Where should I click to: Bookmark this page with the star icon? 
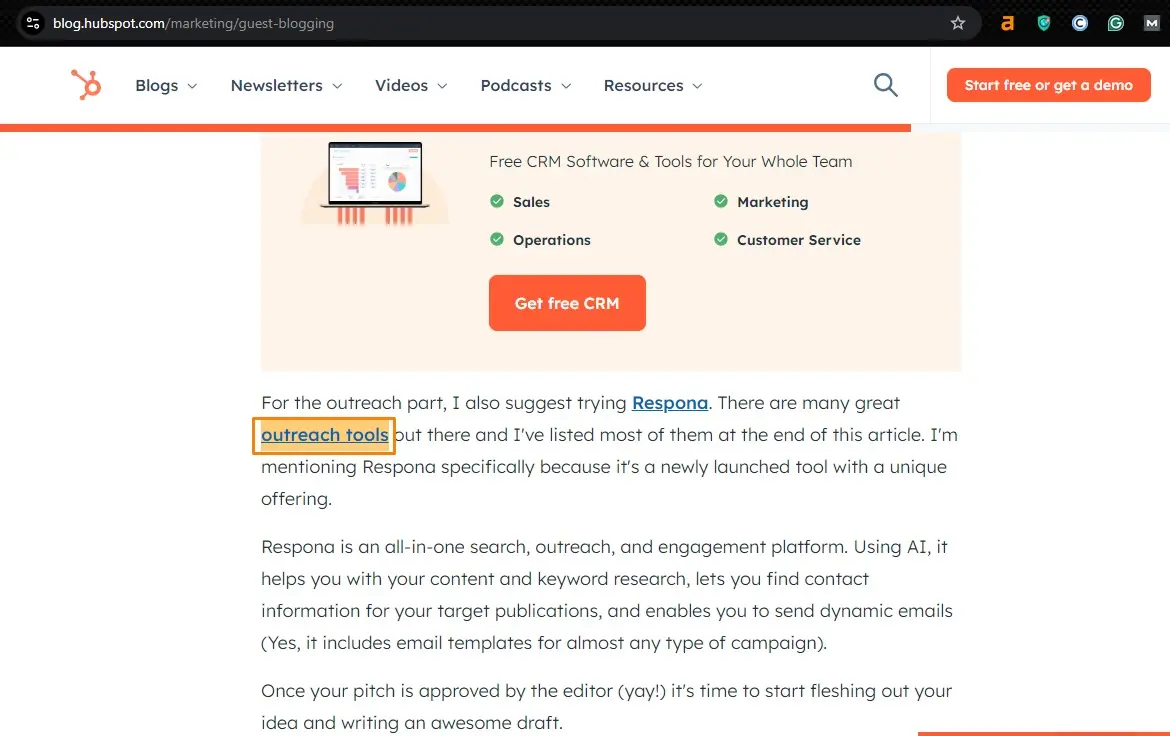(x=957, y=23)
